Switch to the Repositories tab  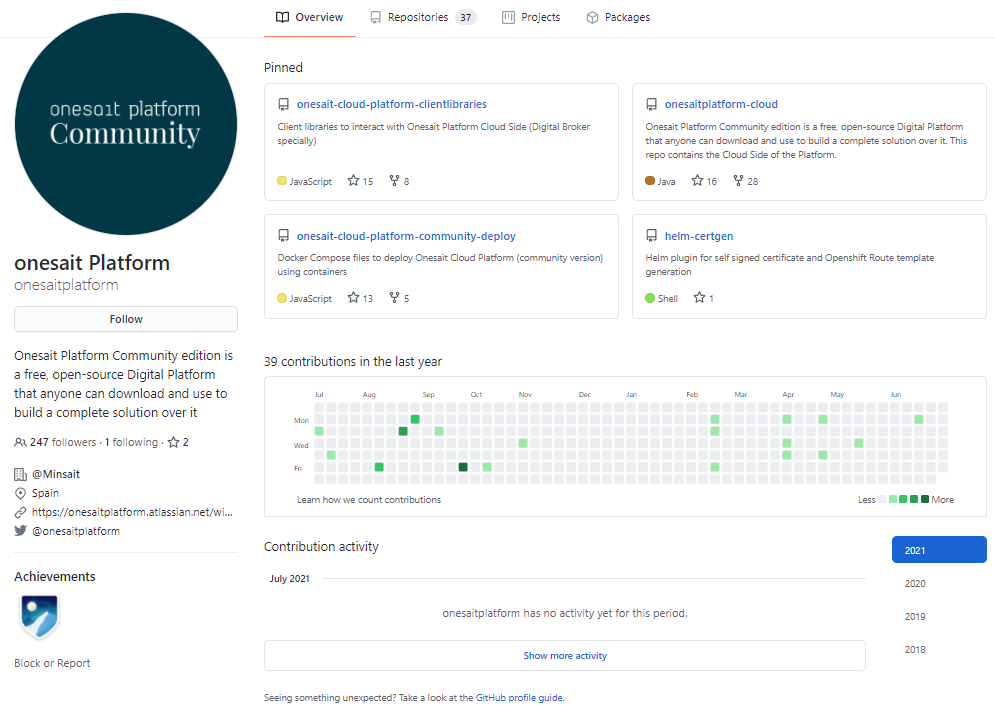pos(423,17)
